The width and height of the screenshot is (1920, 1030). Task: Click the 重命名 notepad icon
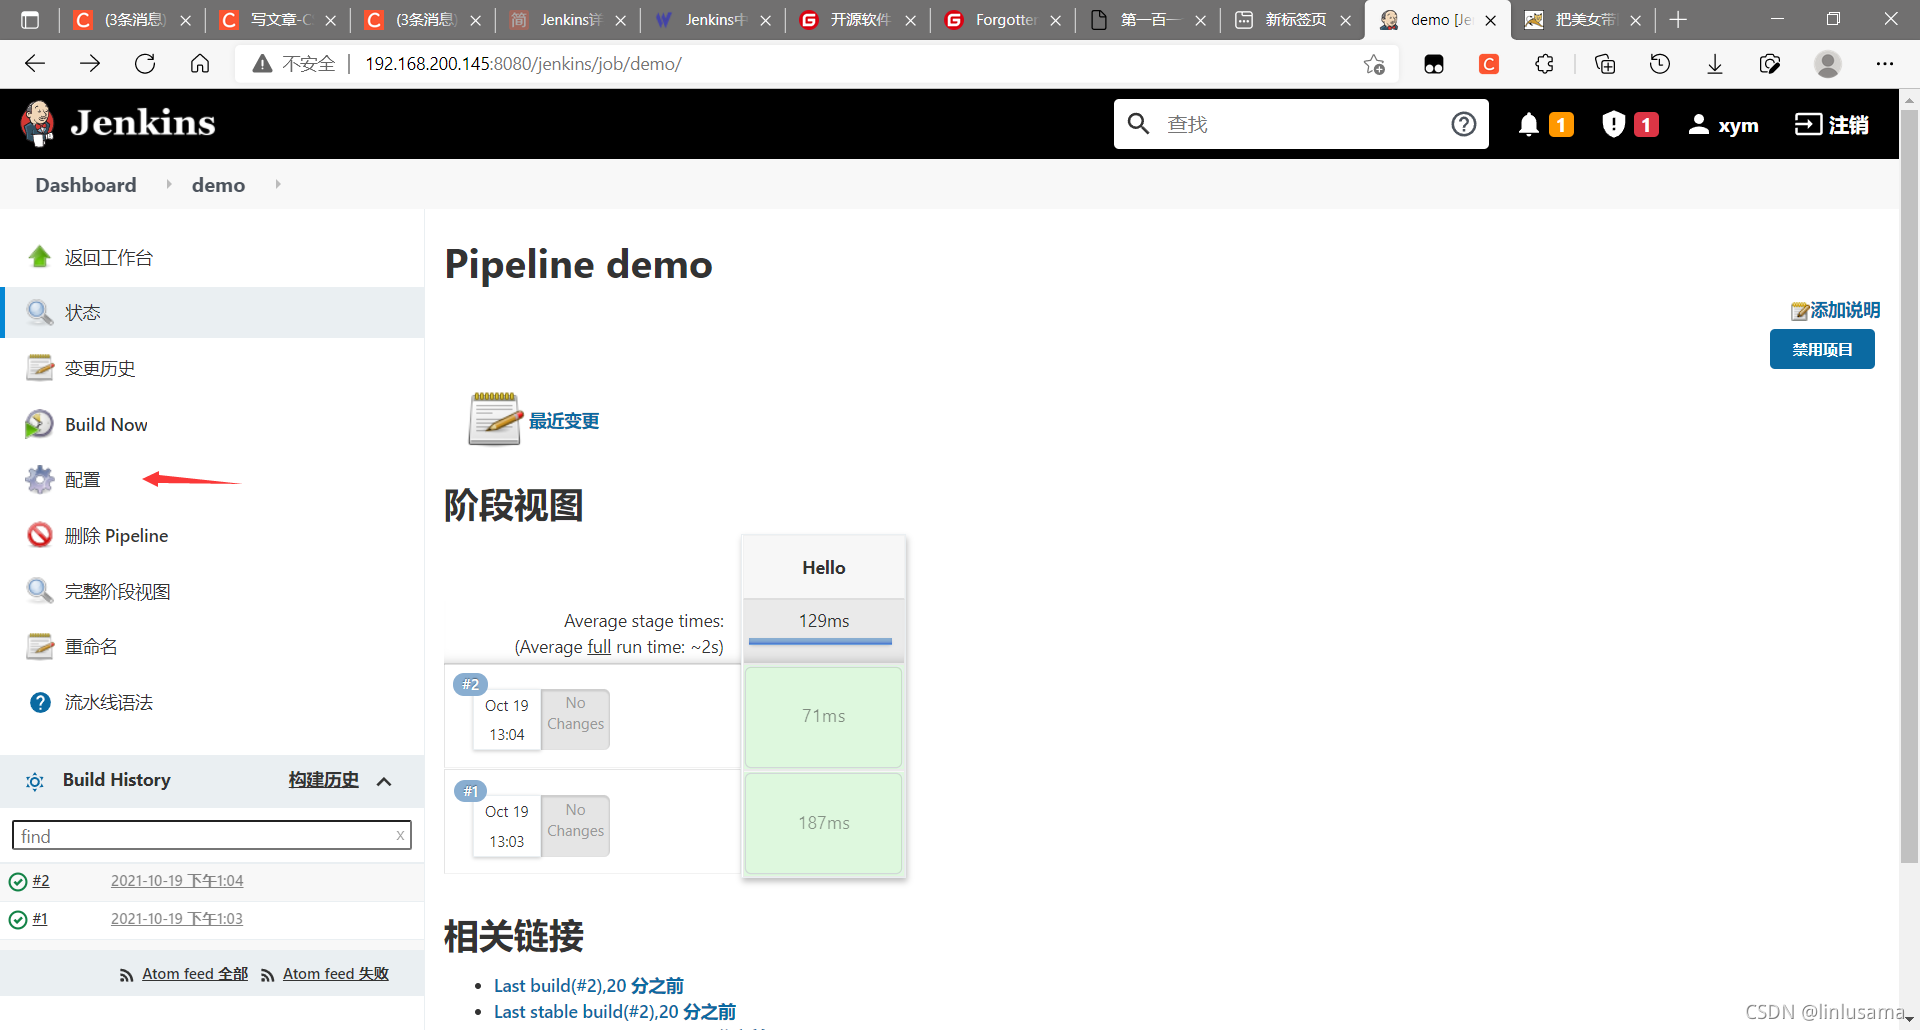(39, 647)
